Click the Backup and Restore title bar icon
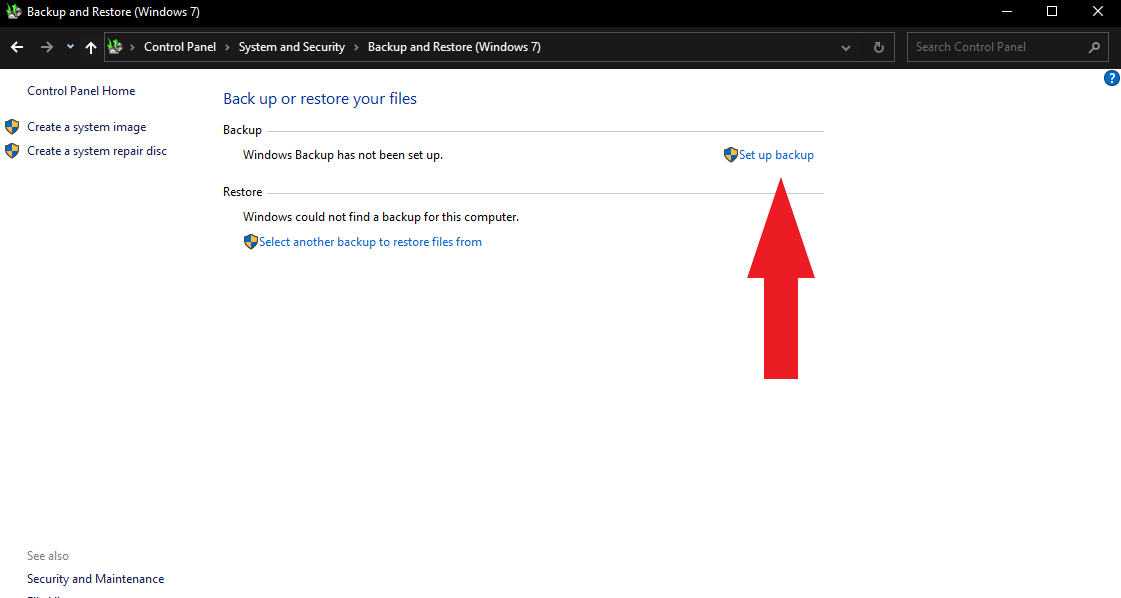 (14, 11)
